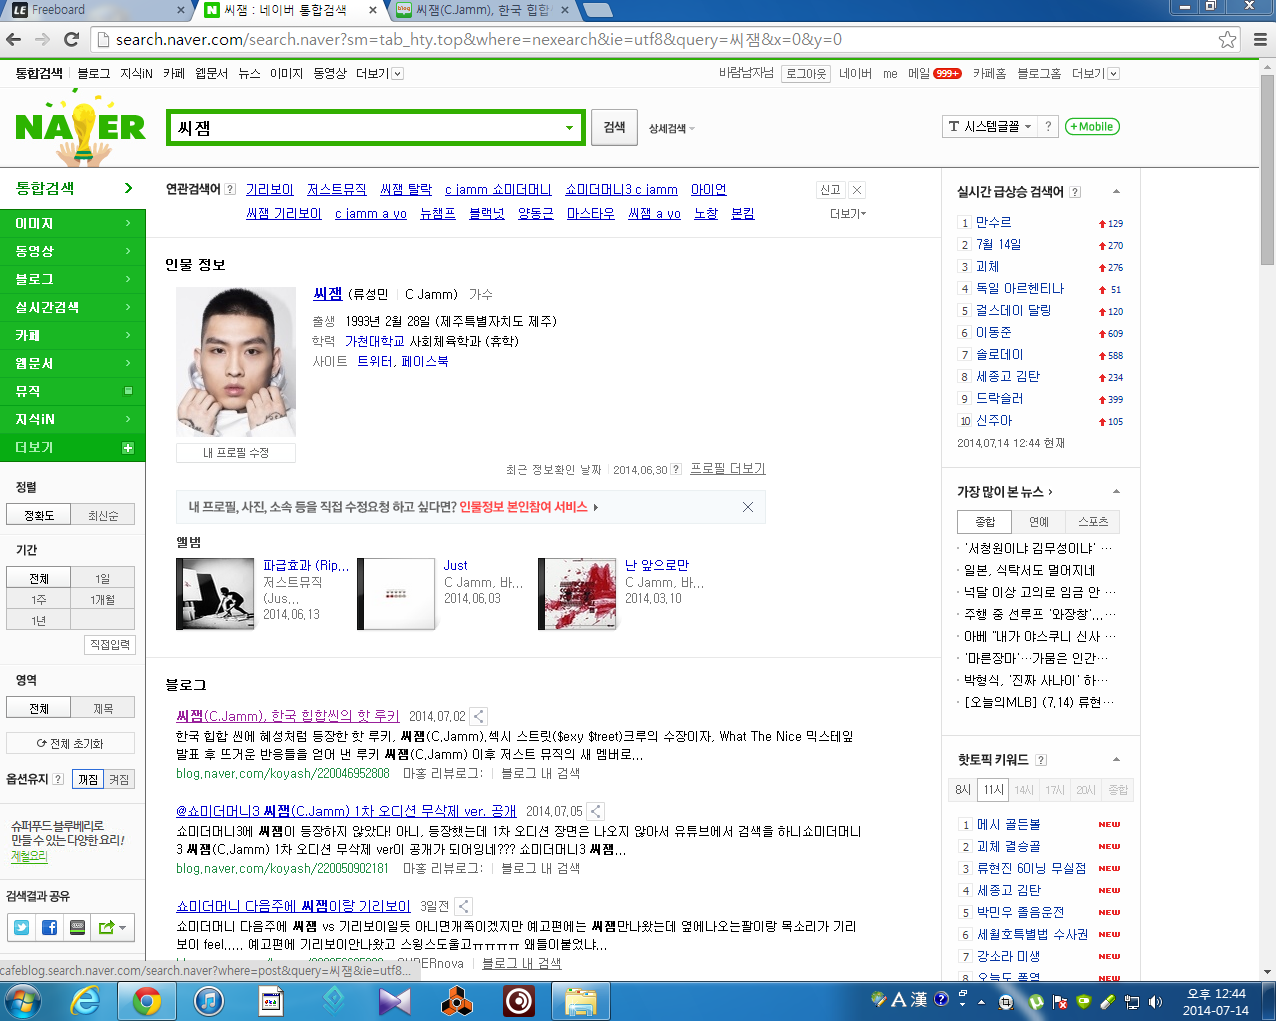1276x1021 pixels.
Task: Share search results on Twitter
Action: pos(21,927)
